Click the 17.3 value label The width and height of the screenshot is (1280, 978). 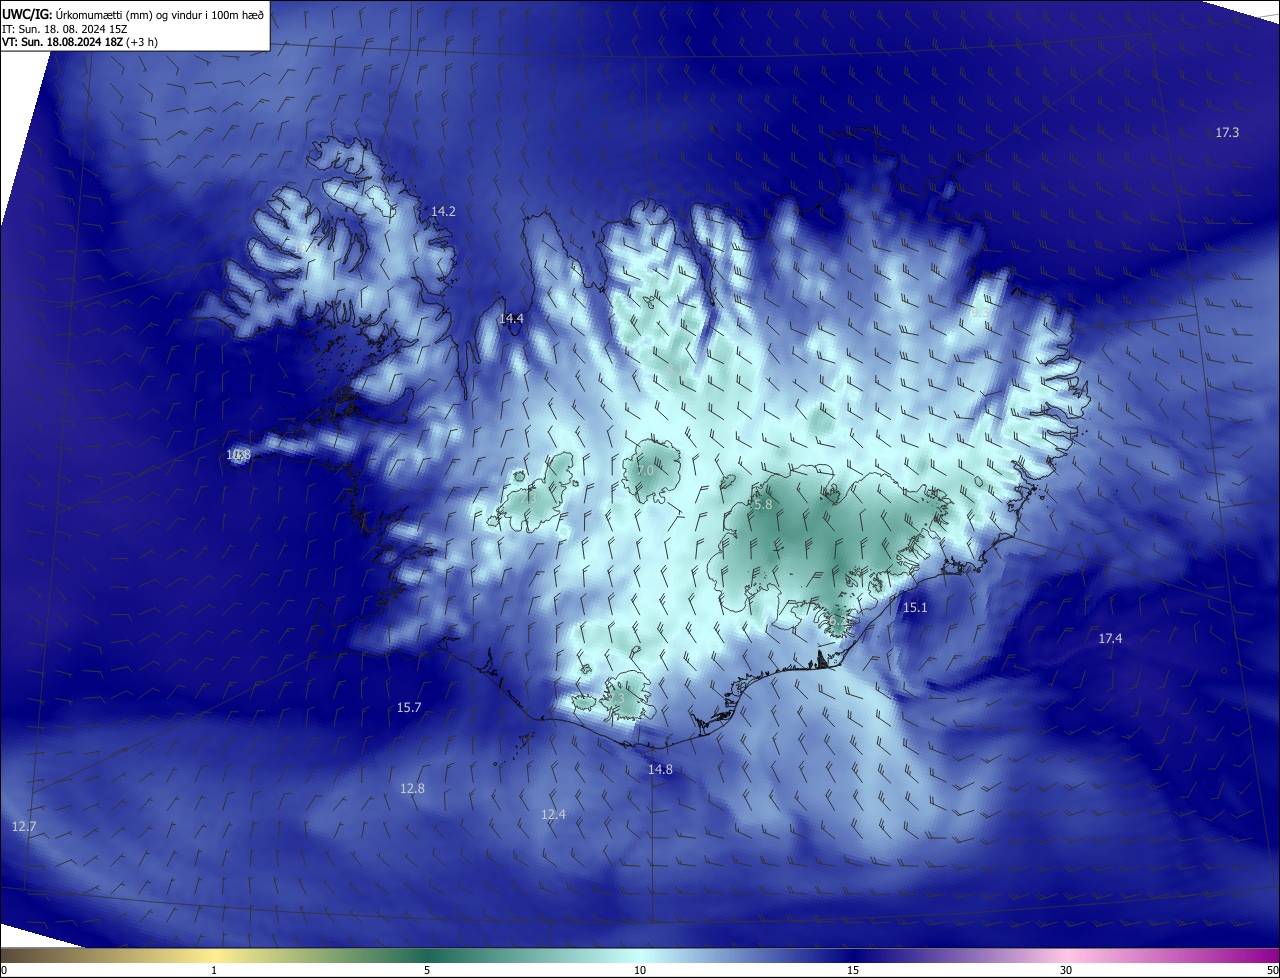pyautogui.click(x=1227, y=133)
